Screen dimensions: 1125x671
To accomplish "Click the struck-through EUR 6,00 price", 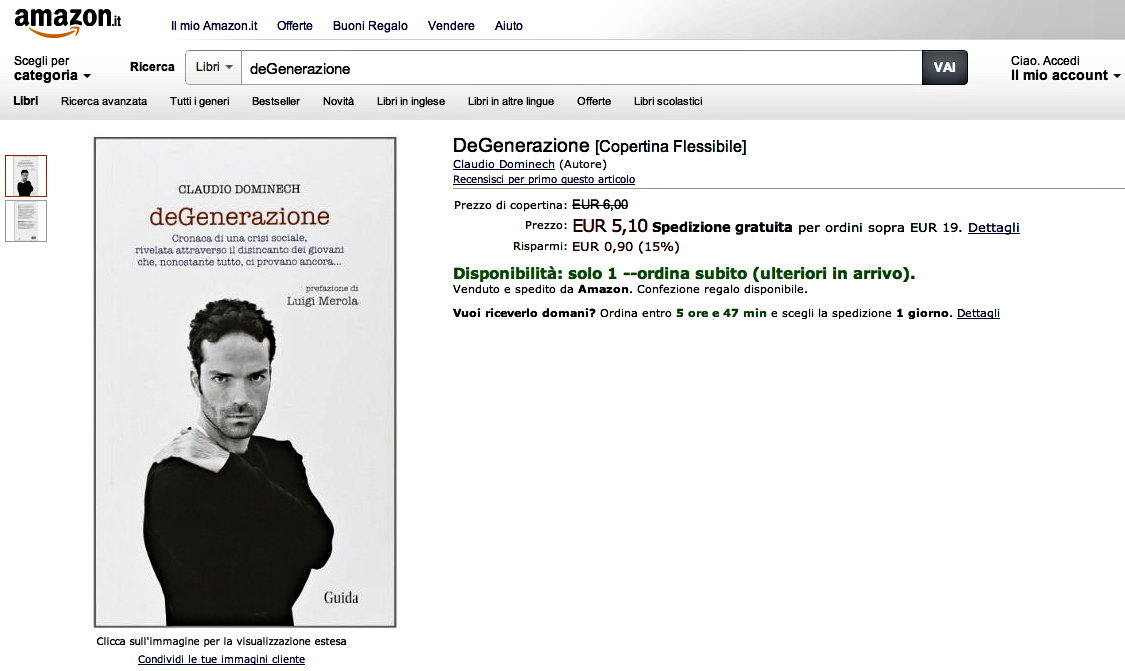I will [x=600, y=205].
